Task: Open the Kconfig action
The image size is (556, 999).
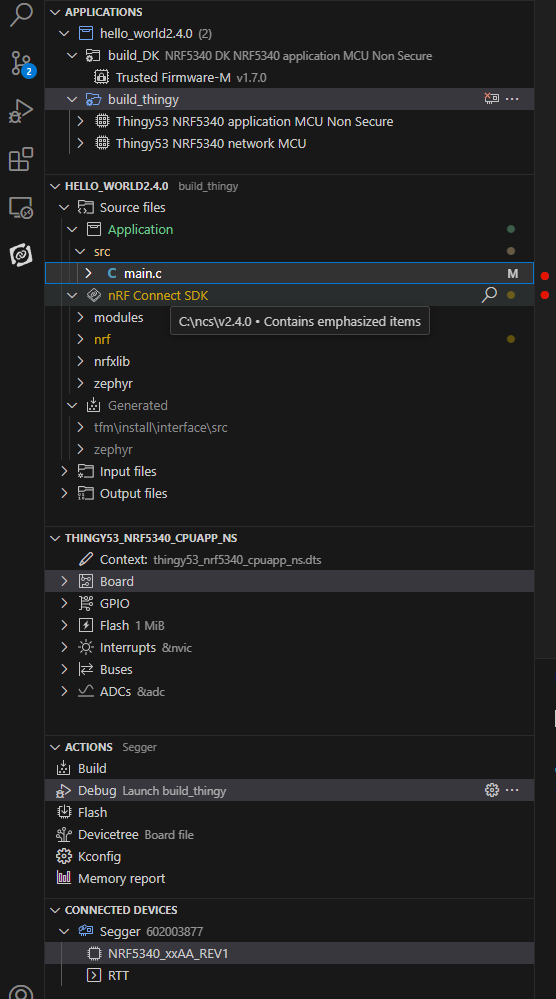Action: pyautogui.click(x=99, y=856)
